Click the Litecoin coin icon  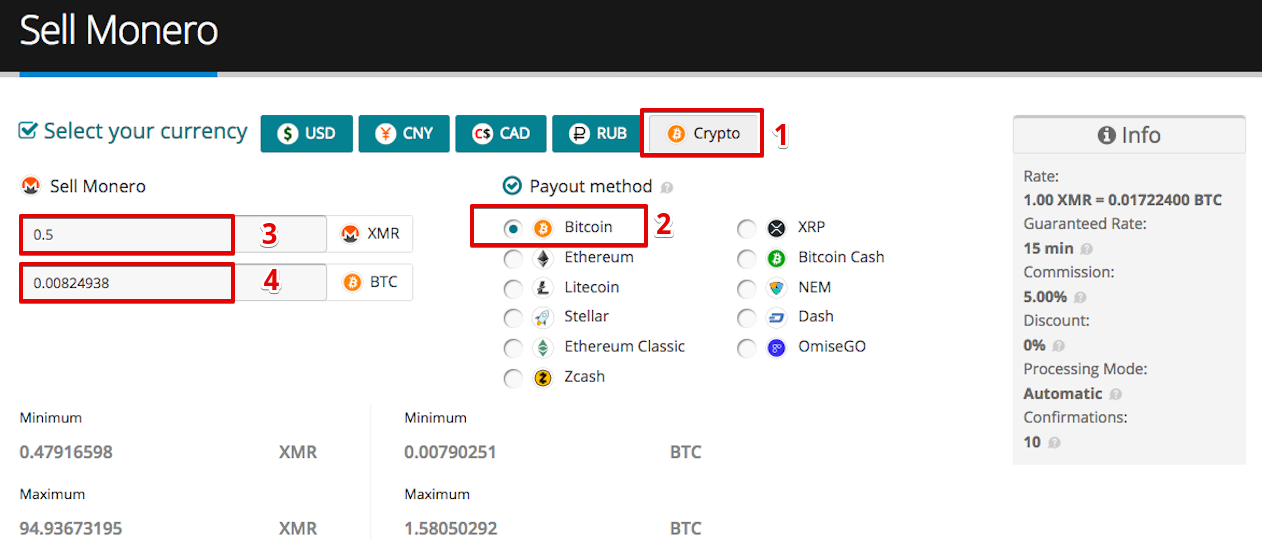click(x=543, y=288)
